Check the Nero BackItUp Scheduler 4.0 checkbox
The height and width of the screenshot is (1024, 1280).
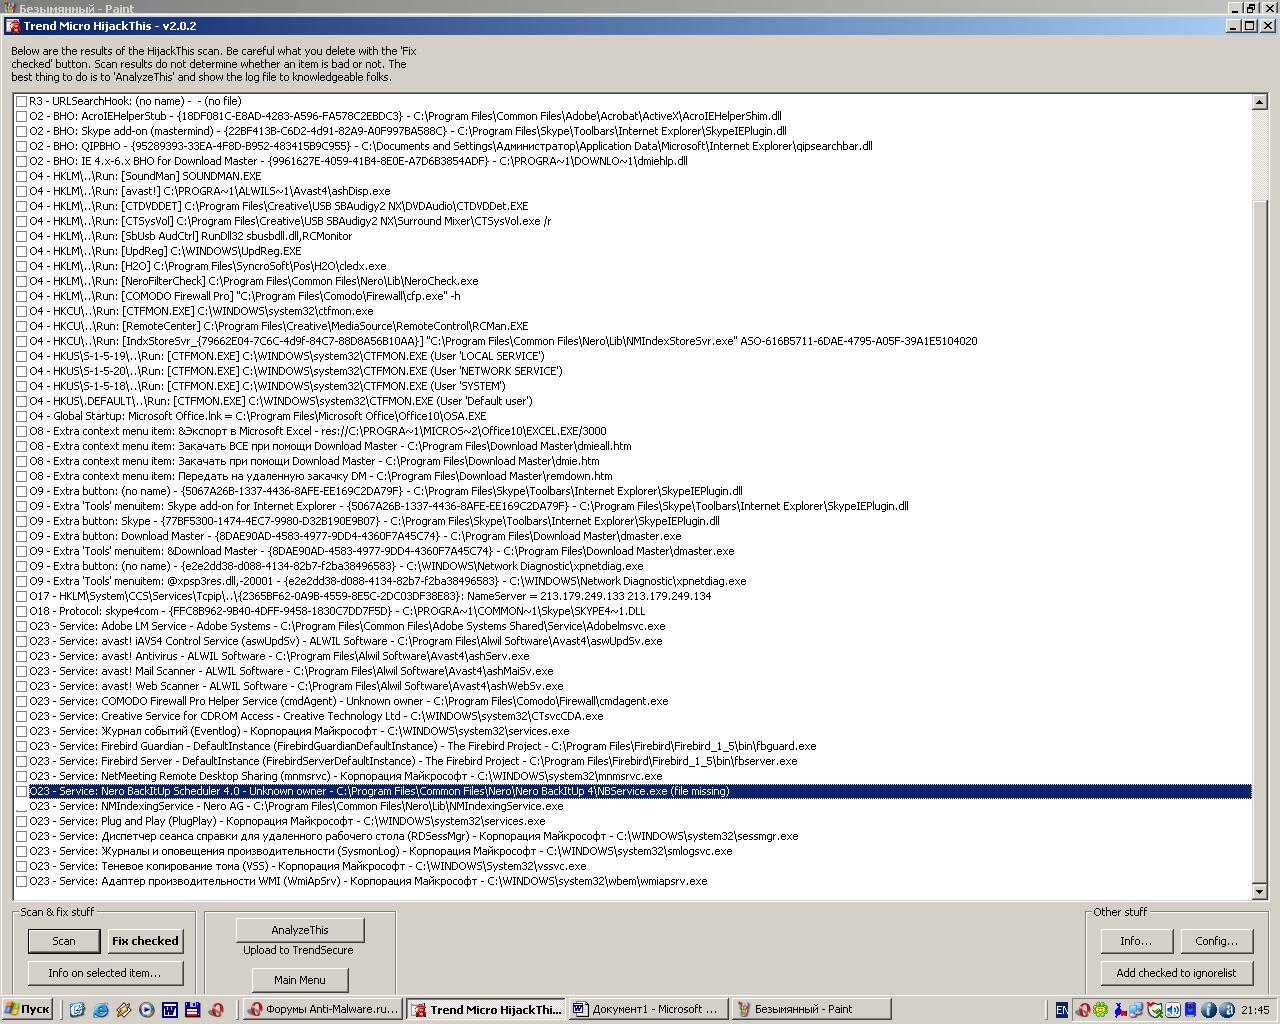(x=22, y=792)
